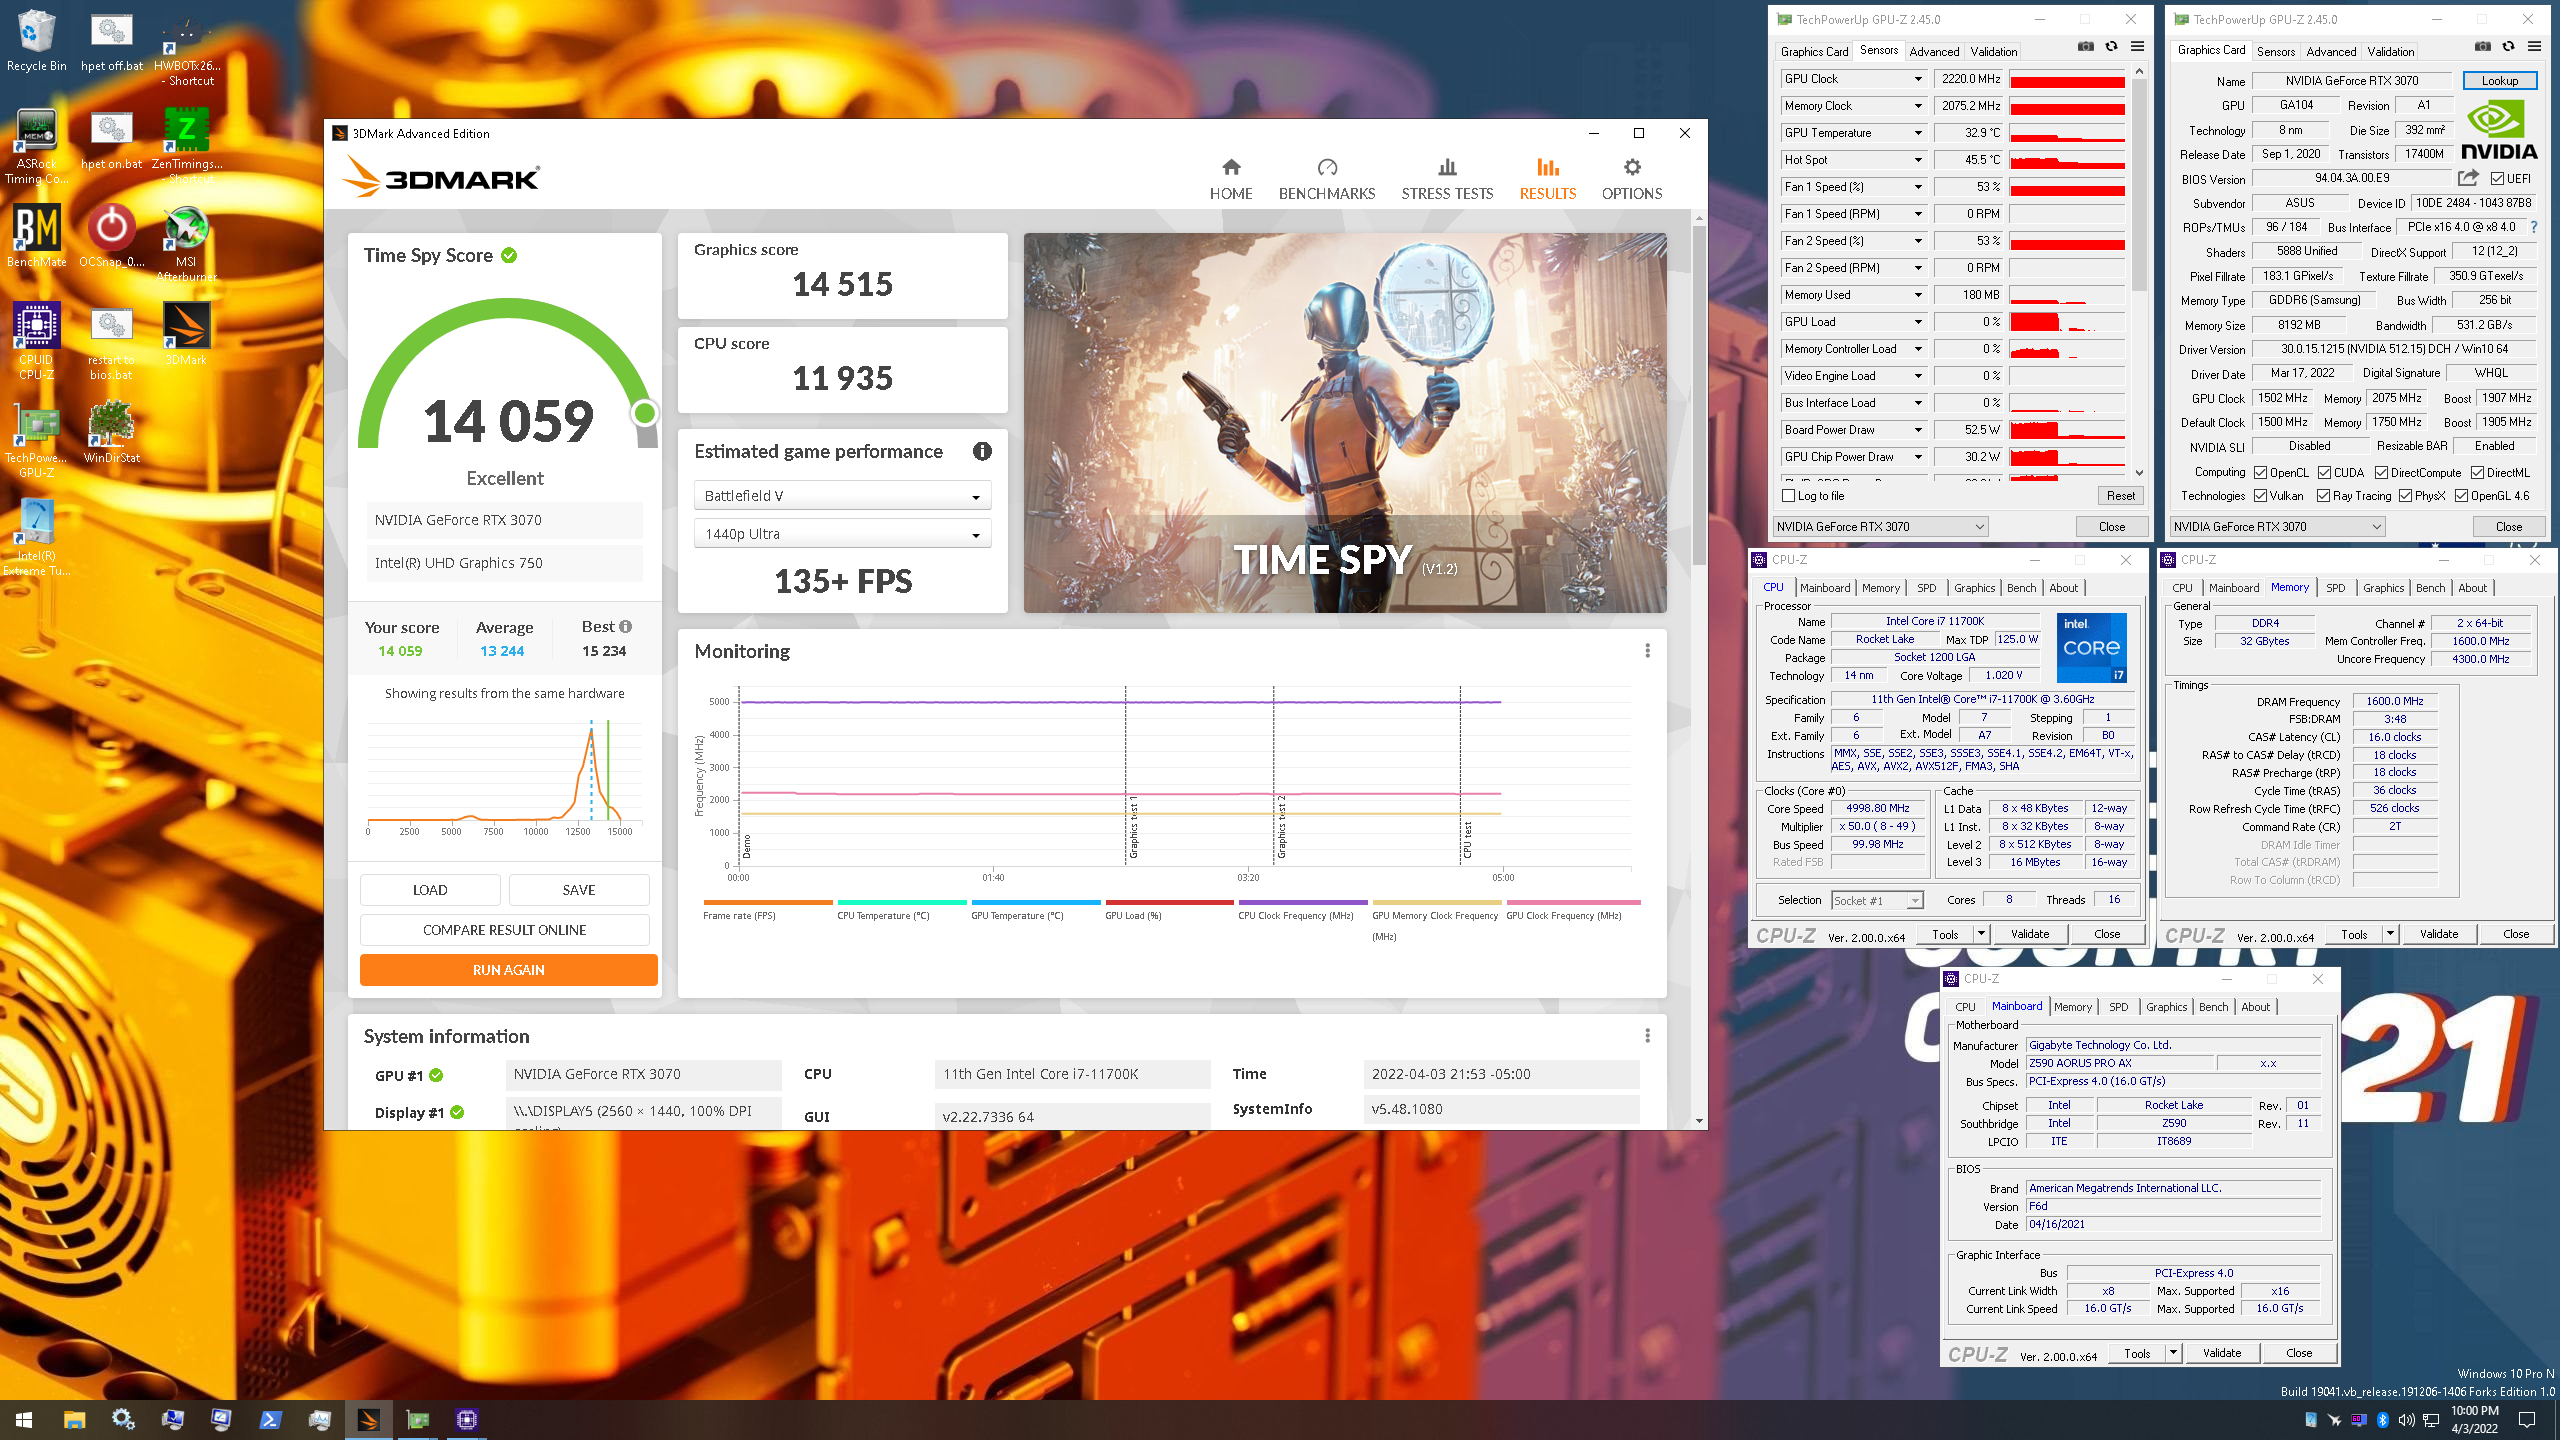
Task: Open the Battlefield V game dropdown
Action: 842,496
